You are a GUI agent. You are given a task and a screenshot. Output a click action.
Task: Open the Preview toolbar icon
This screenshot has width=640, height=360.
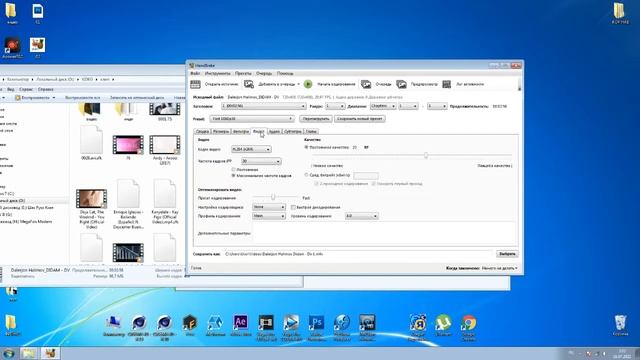pyautogui.click(x=401, y=84)
